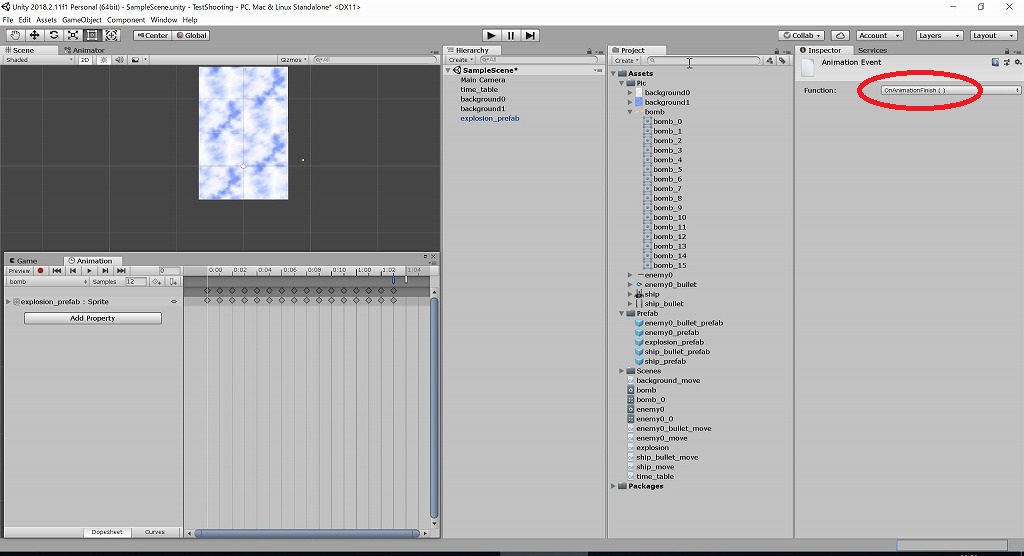Select the Hand tool in toolbar
The height and width of the screenshot is (556, 1024).
[15, 35]
